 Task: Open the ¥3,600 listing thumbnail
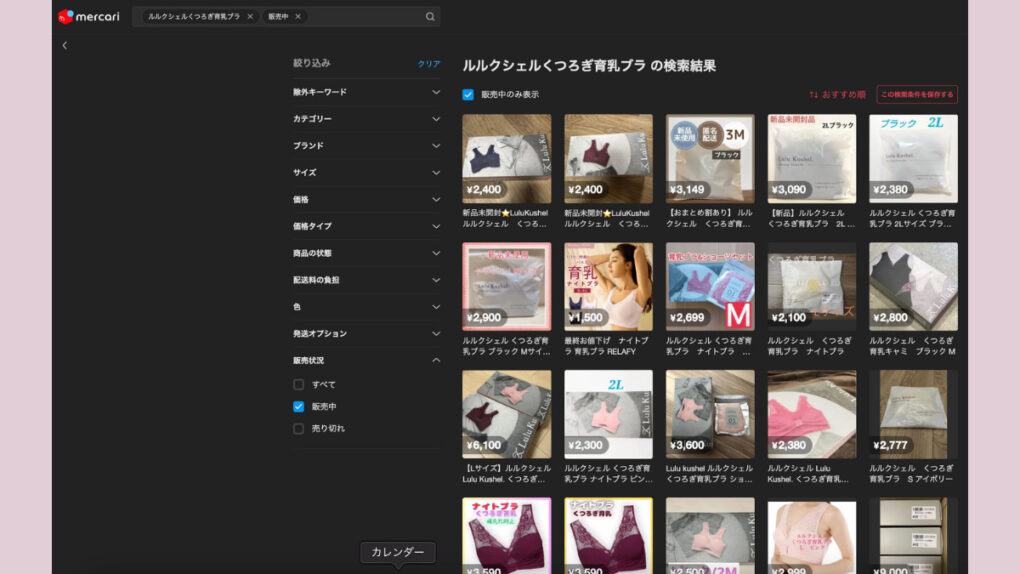(710, 415)
